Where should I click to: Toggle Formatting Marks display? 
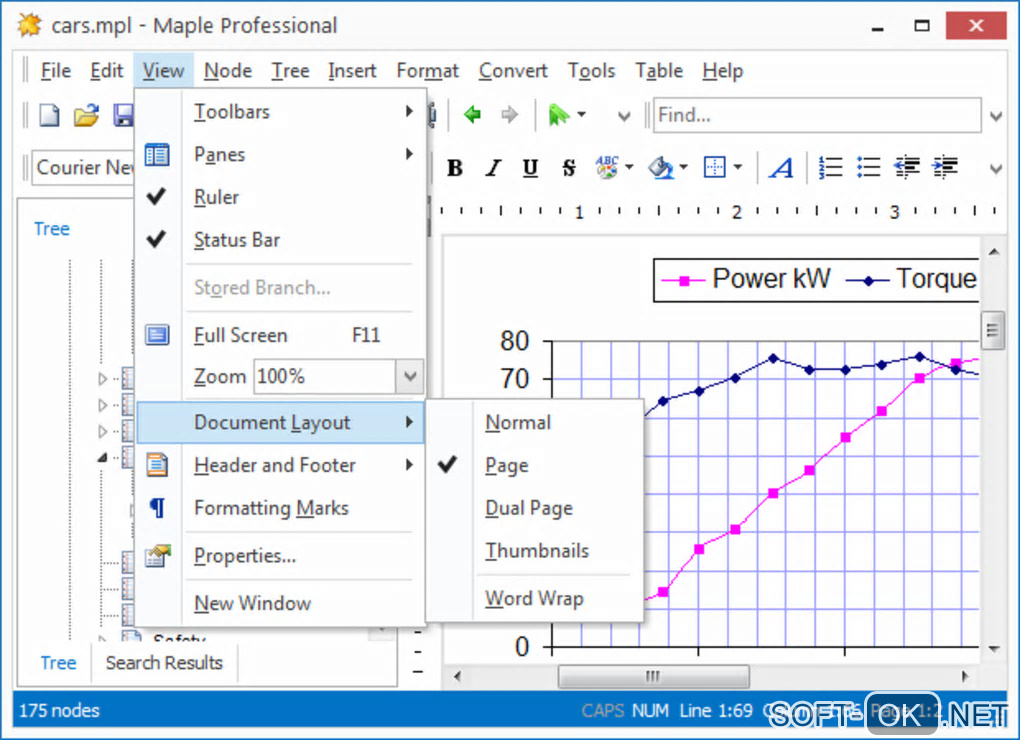(x=280, y=508)
